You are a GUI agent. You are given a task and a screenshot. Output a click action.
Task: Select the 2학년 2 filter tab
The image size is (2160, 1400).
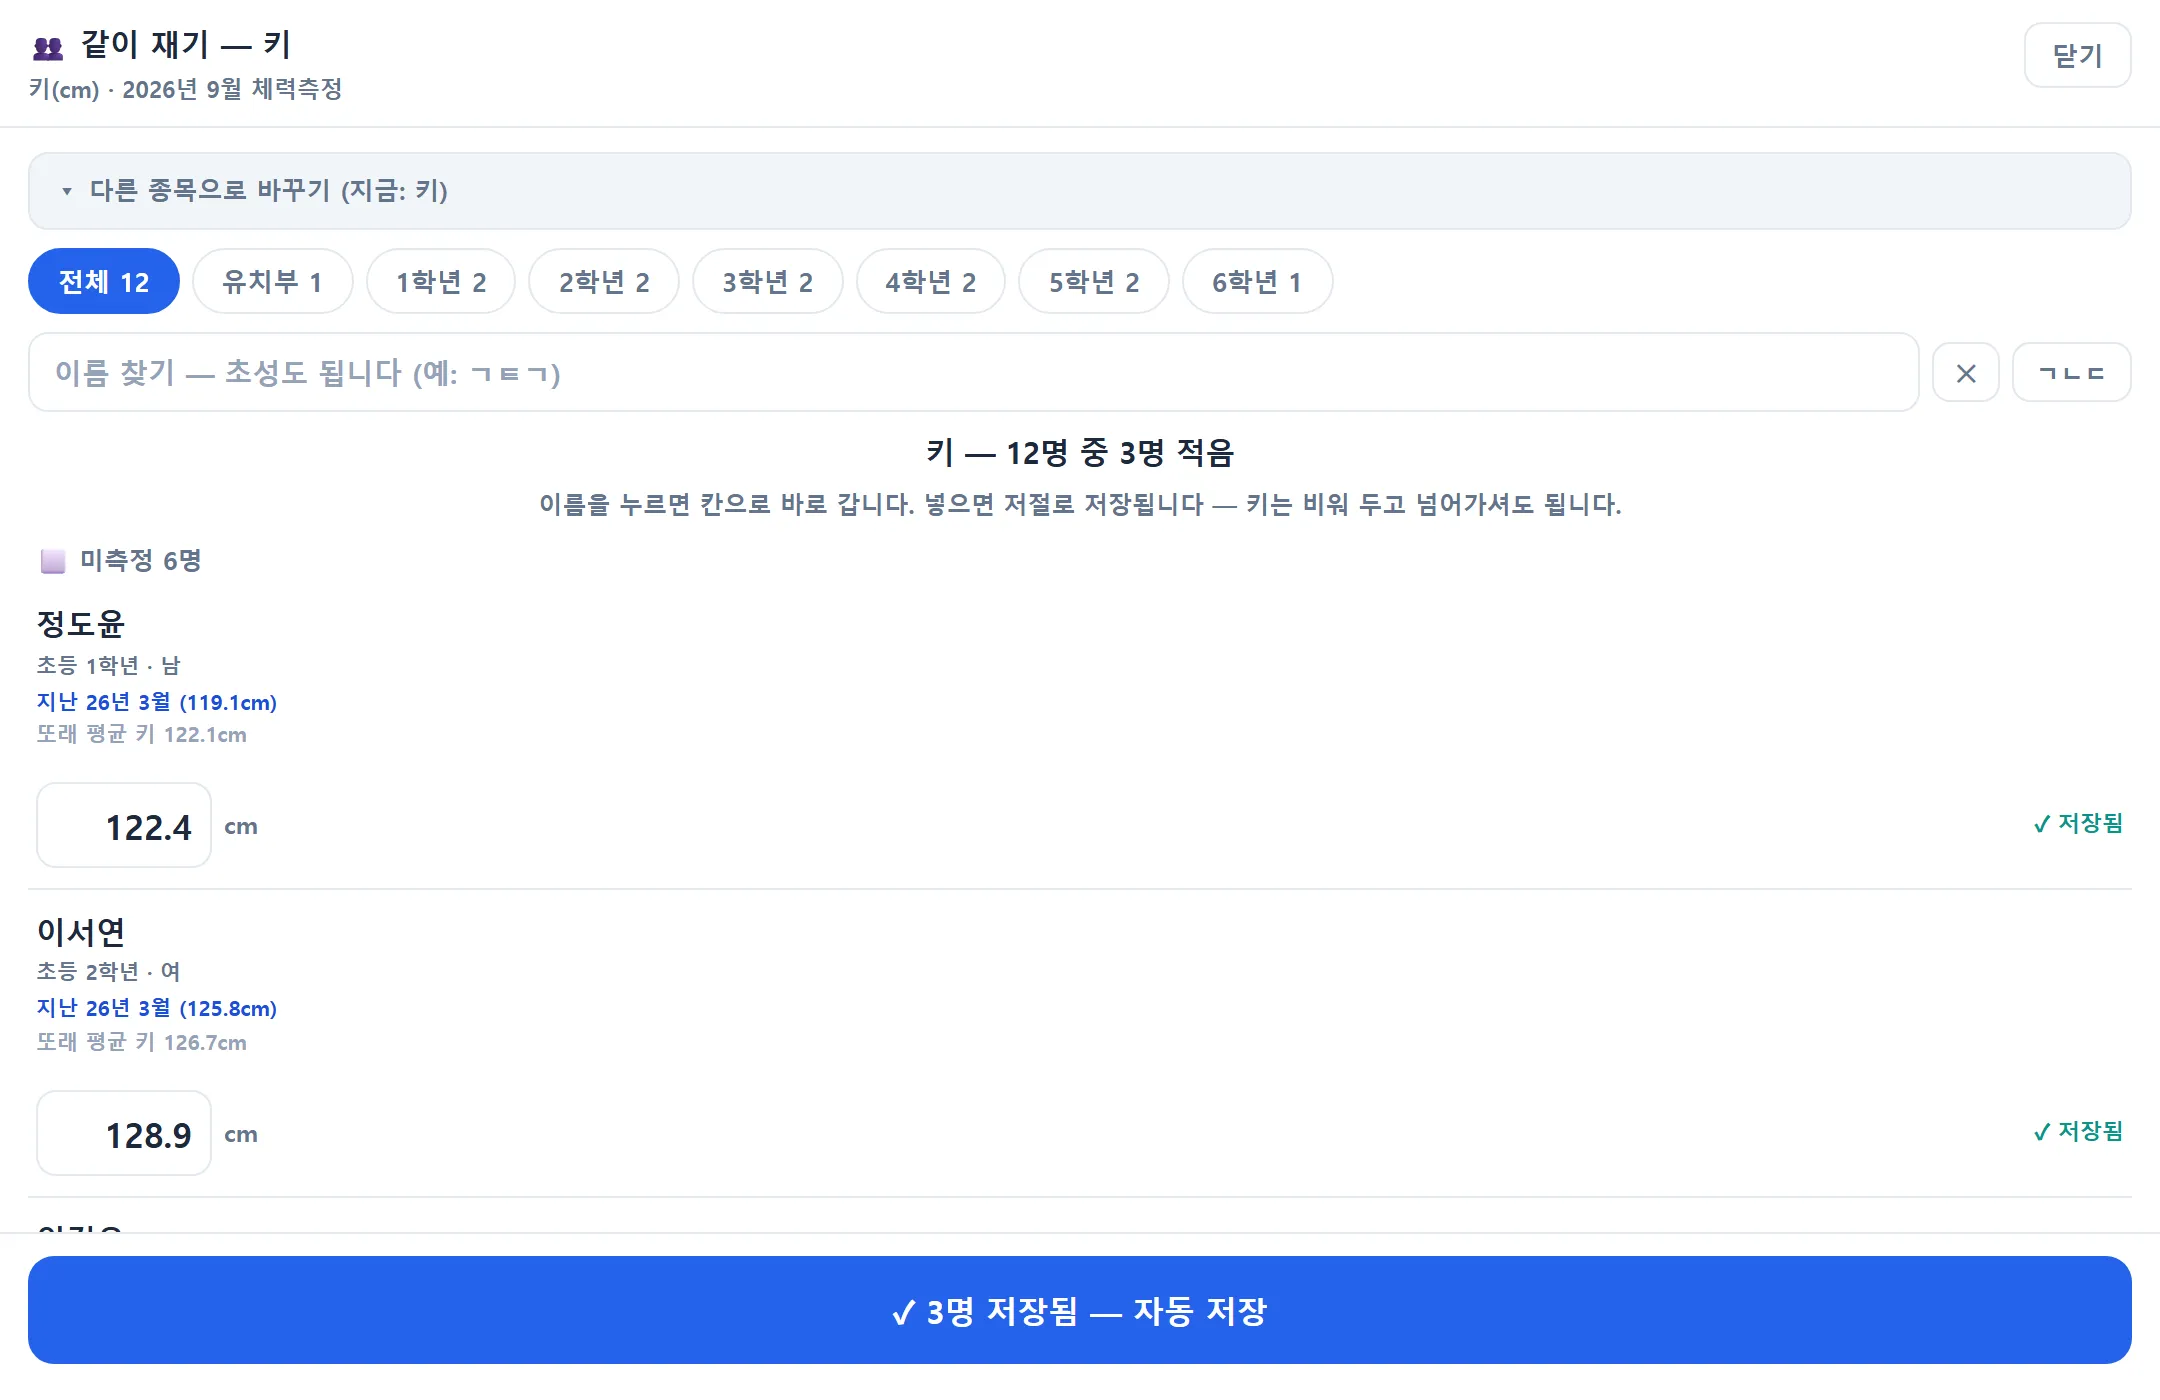(x=604, y=282)
